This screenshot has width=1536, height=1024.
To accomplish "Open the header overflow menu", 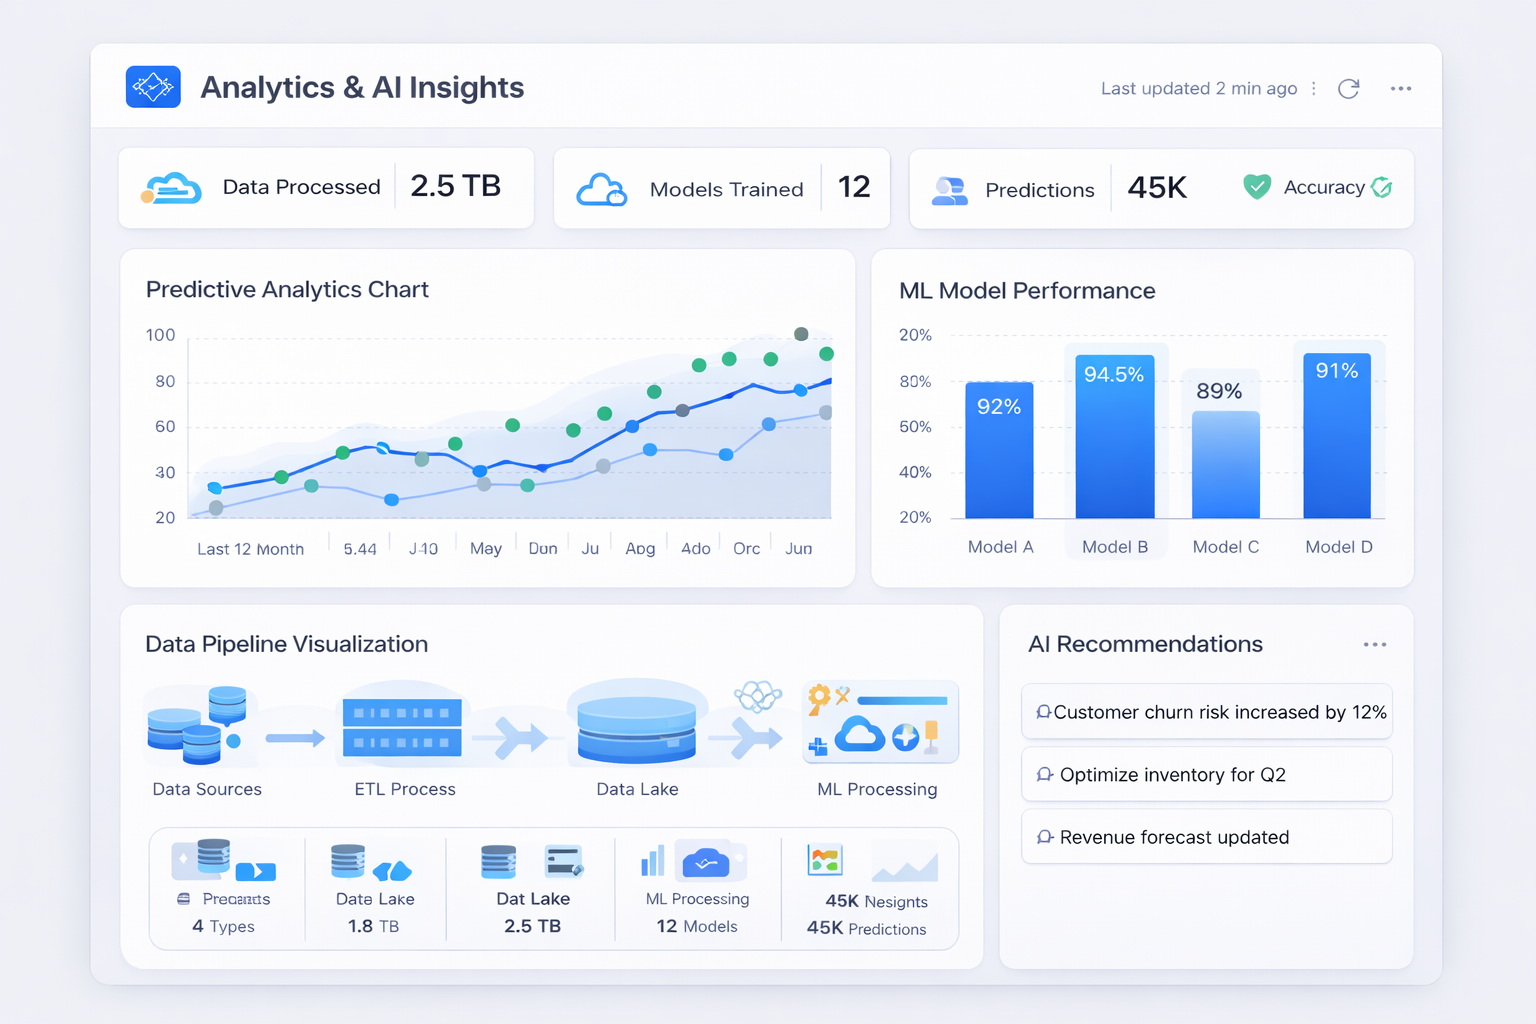I will tap(1400, 88).
